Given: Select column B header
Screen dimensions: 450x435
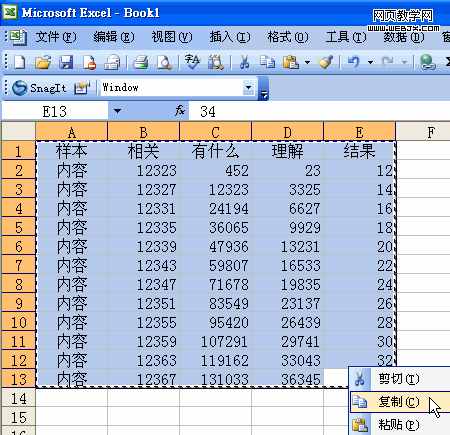Looking at the screenshot, I should click(x=144, y=132).
